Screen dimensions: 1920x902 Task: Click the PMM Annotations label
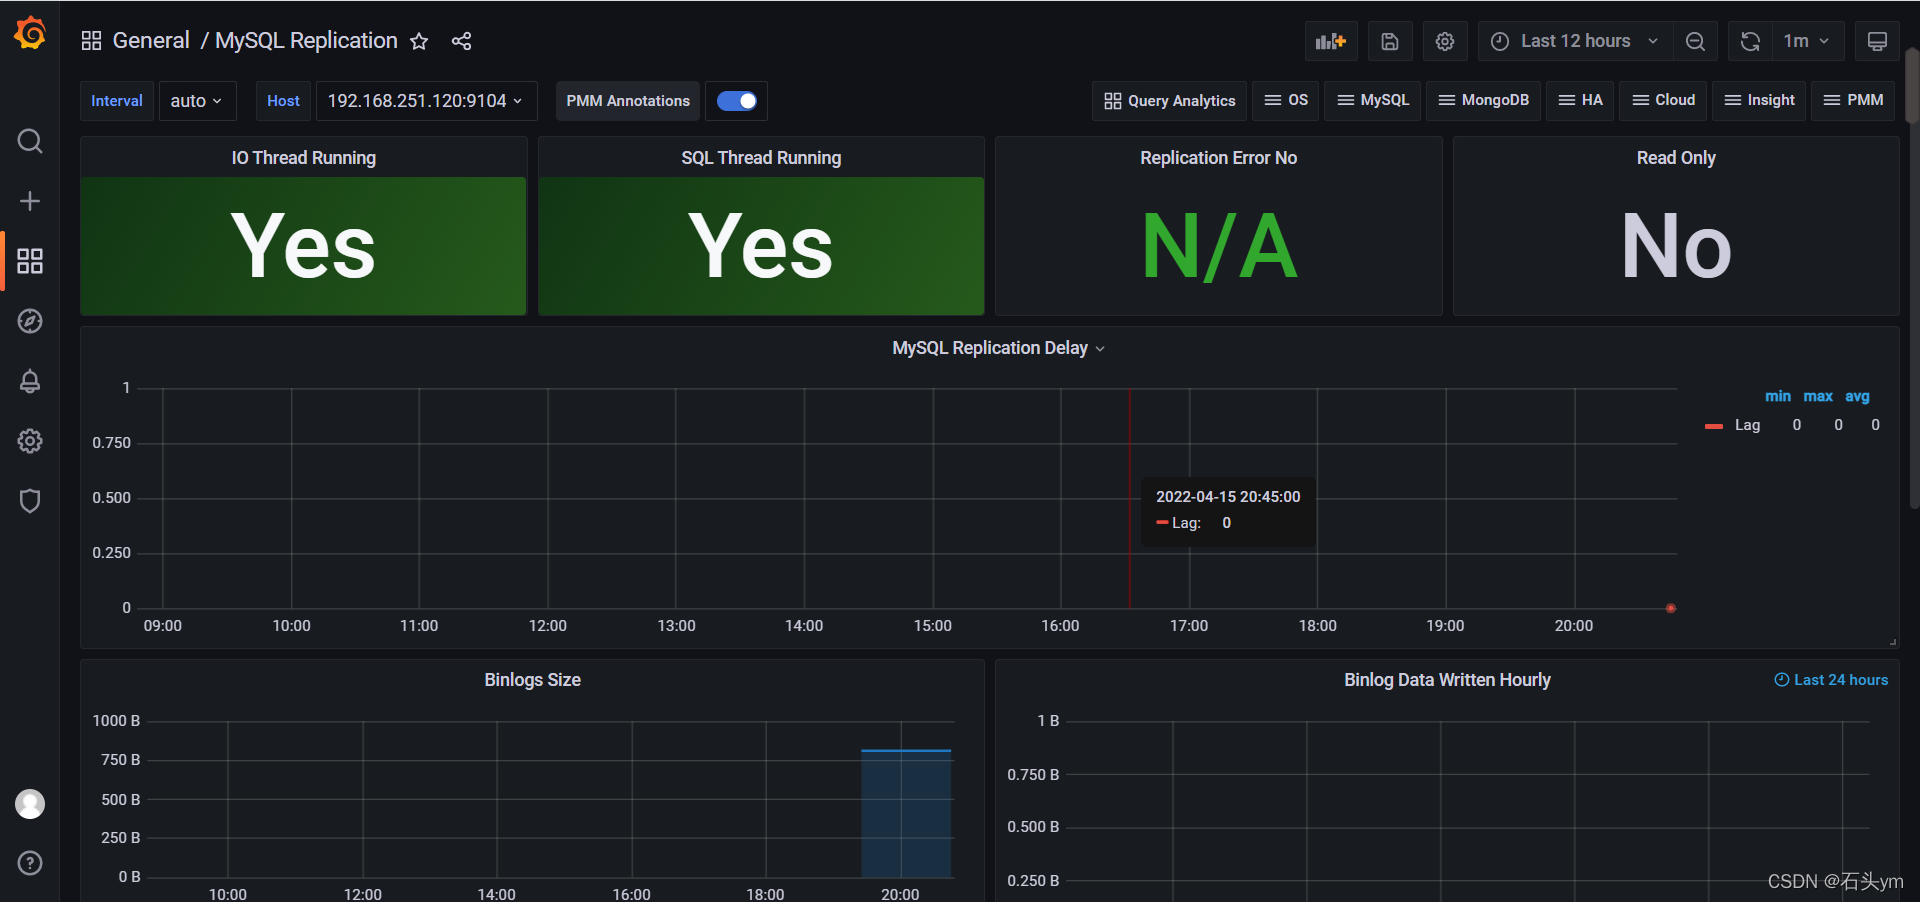coord(628,101)
